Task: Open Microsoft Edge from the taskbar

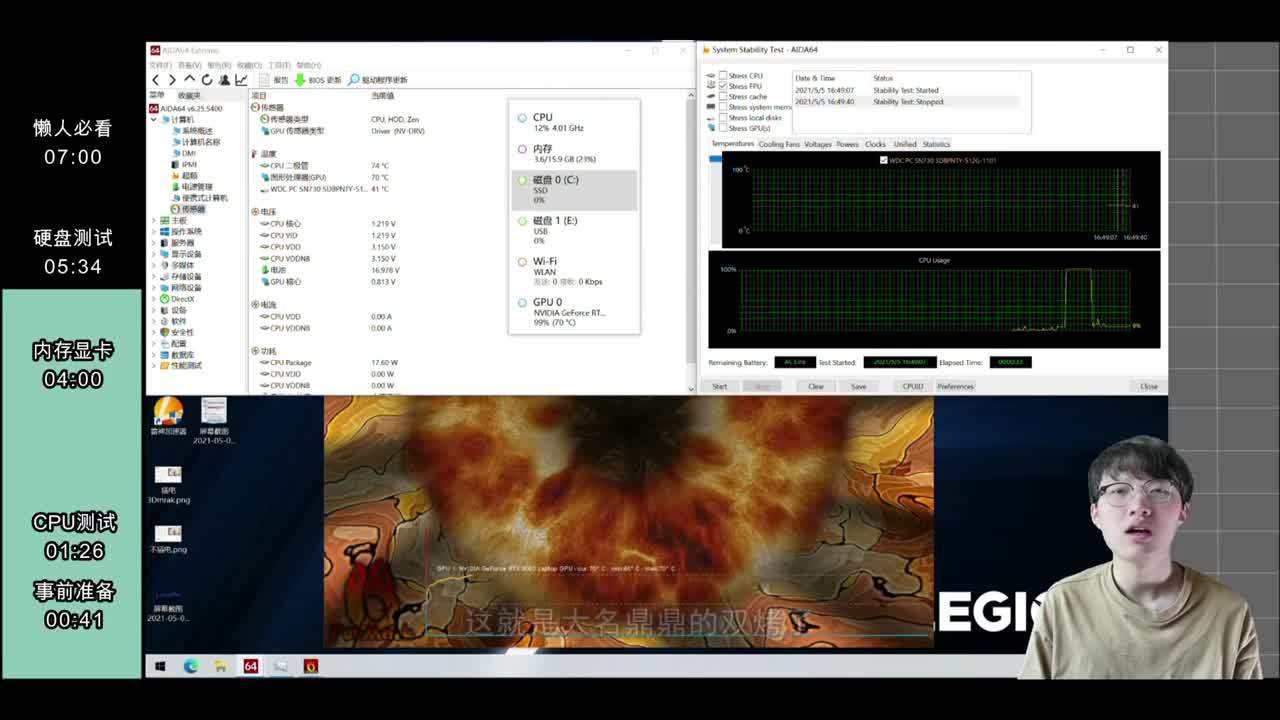Action: click(190, 666)
